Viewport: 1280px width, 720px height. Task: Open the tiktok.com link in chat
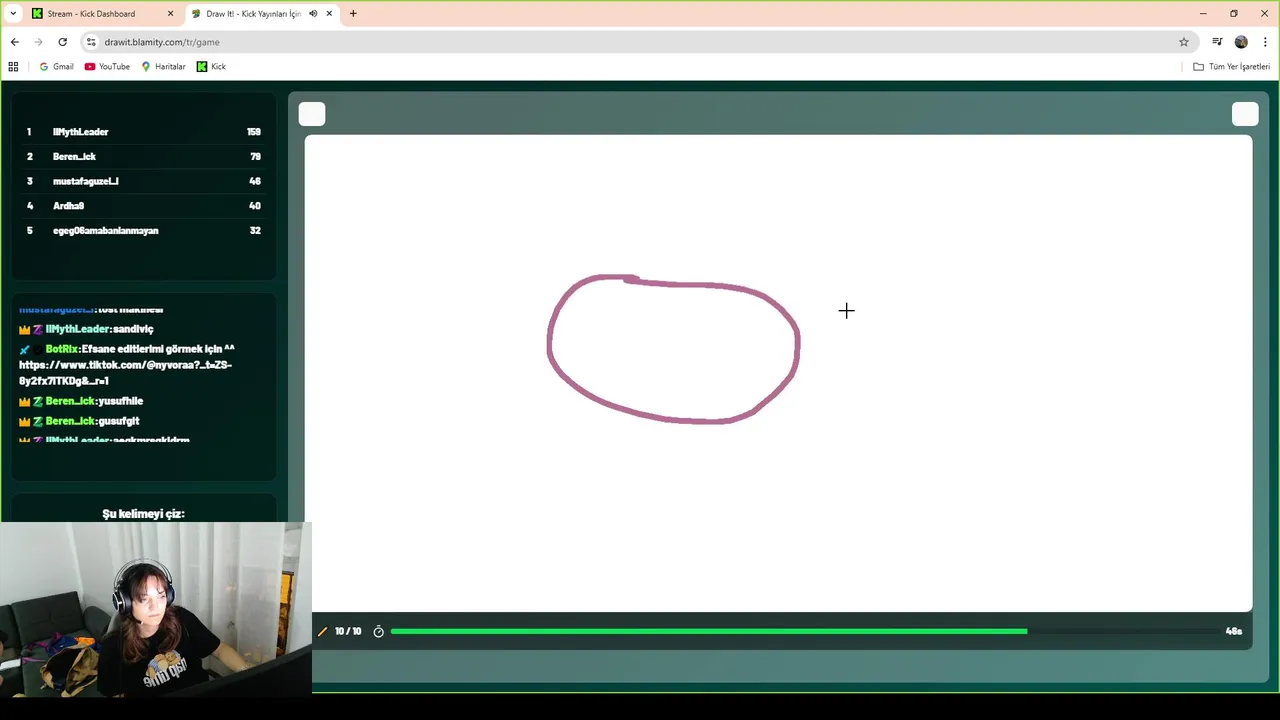click(x=125, y=373)
